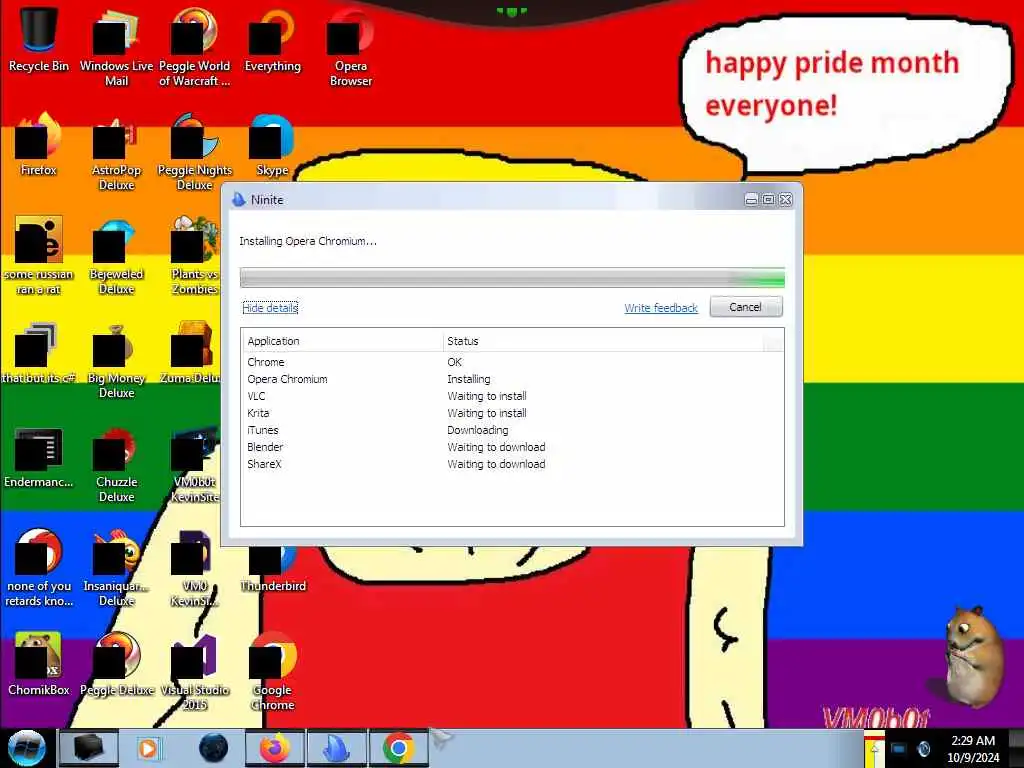Cancel the Ninite installation
The image size is (1024, 768).
coord(746,307)
